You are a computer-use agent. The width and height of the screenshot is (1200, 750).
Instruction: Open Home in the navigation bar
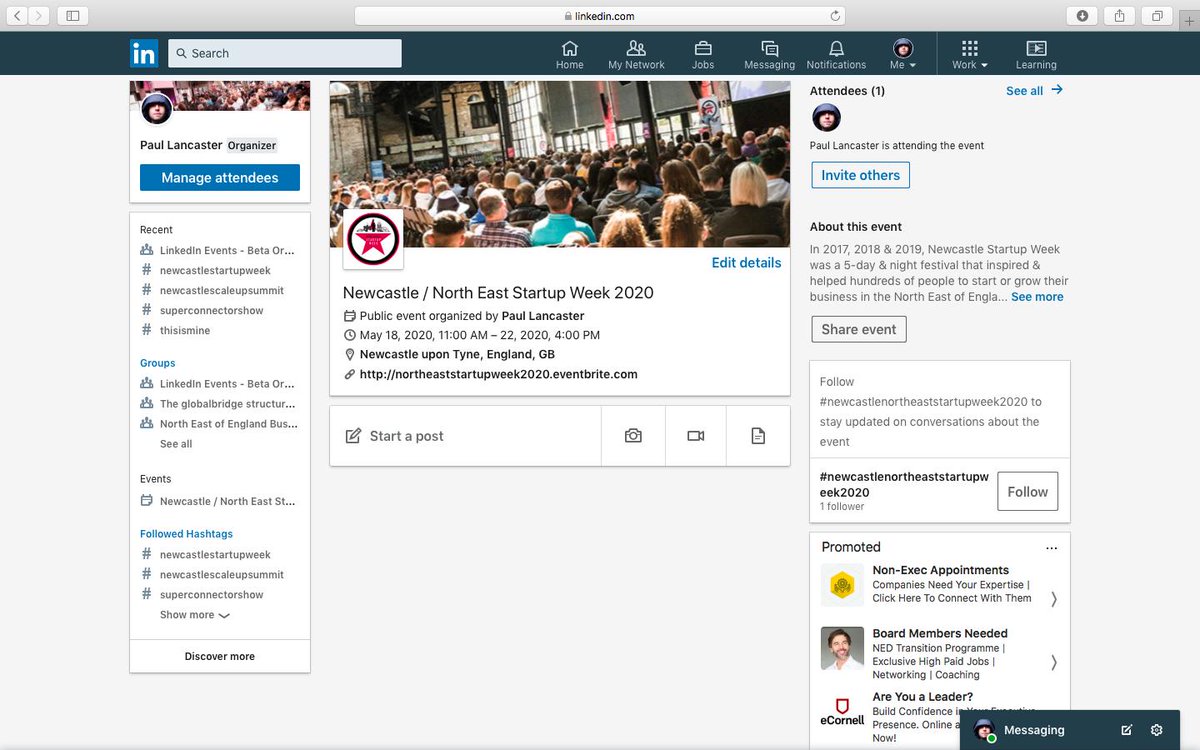(570, 55)
